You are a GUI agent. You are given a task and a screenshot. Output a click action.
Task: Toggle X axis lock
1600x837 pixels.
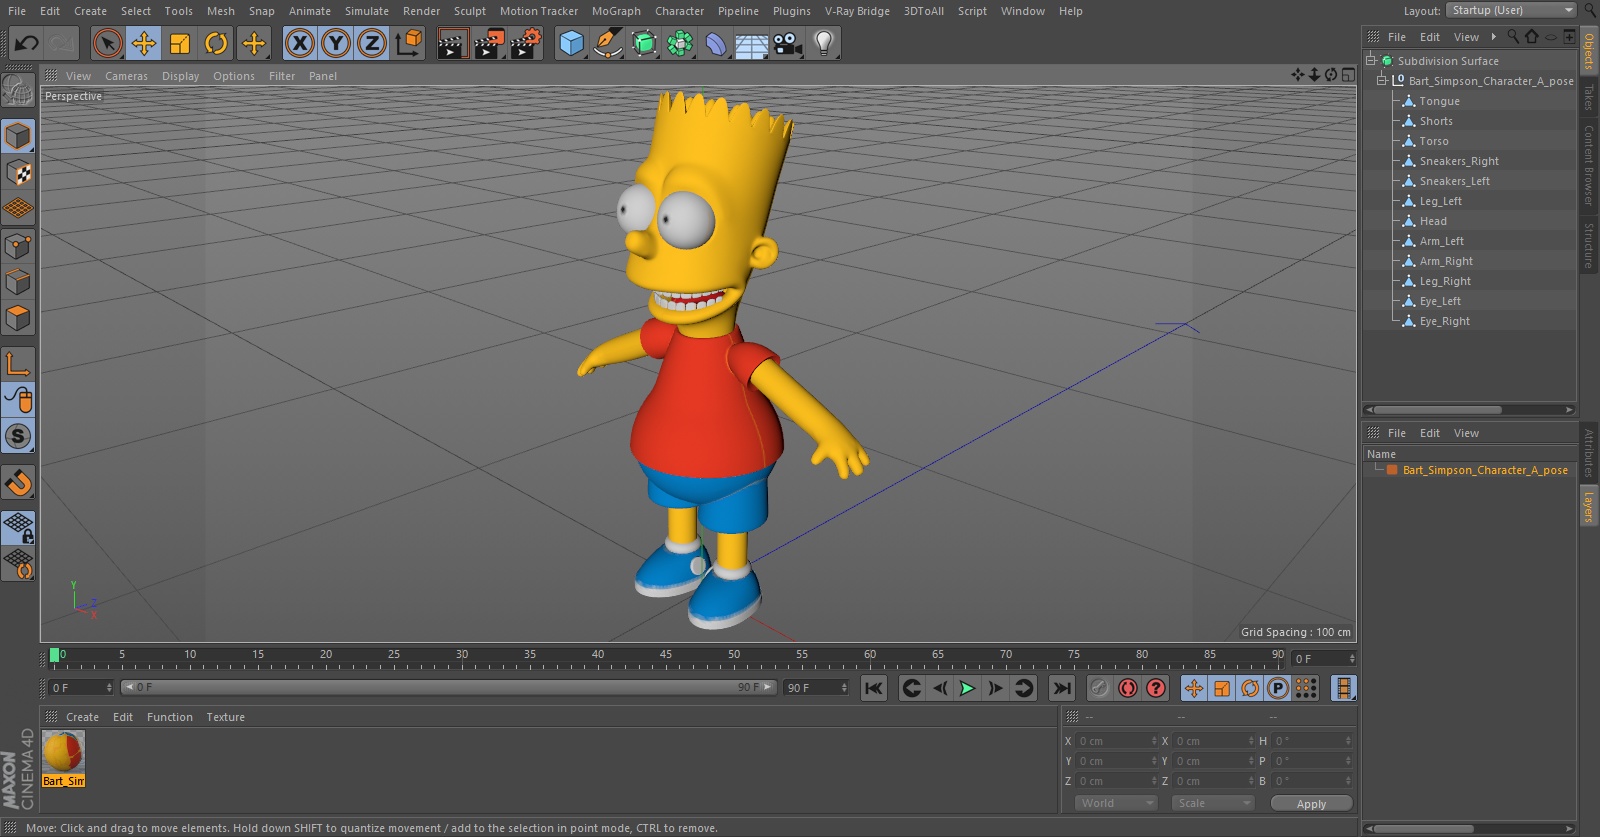coord(300,43)
